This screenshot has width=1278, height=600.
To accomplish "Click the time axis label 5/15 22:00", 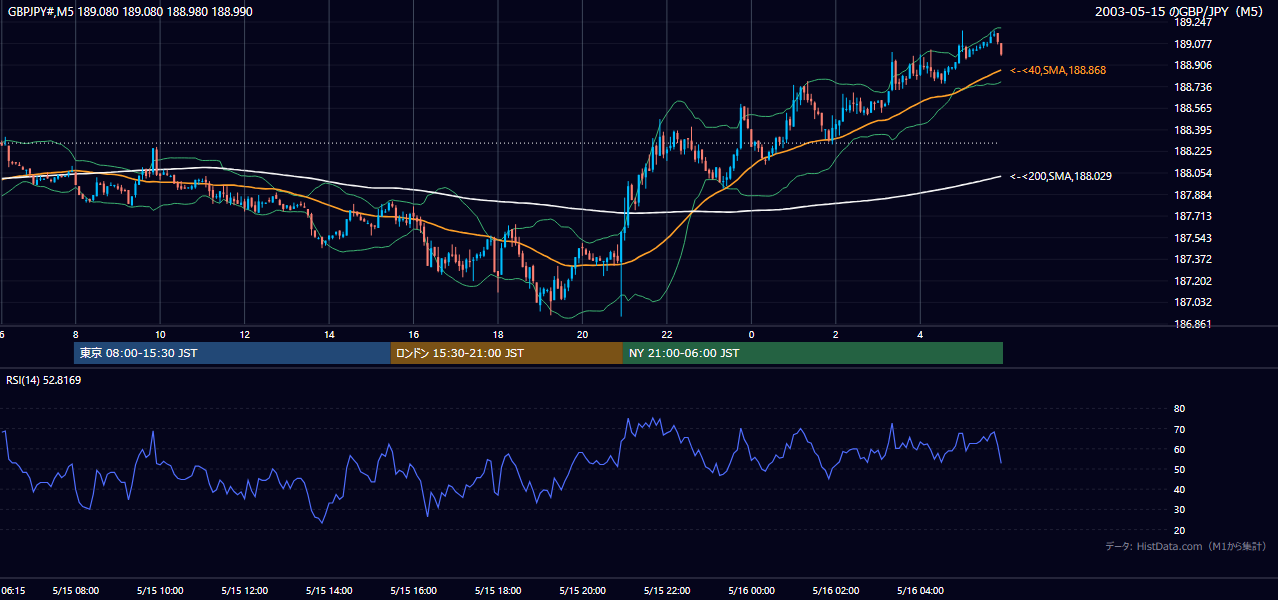I will click(667, 591).
